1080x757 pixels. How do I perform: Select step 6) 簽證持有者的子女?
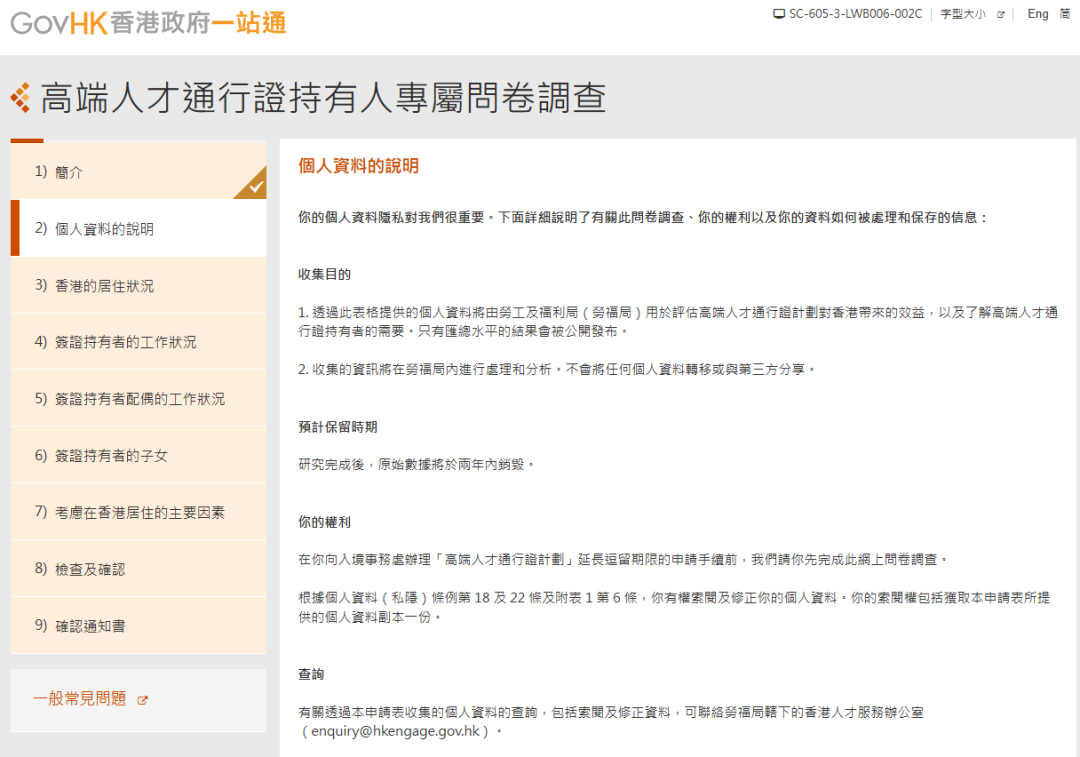point(138,455)
